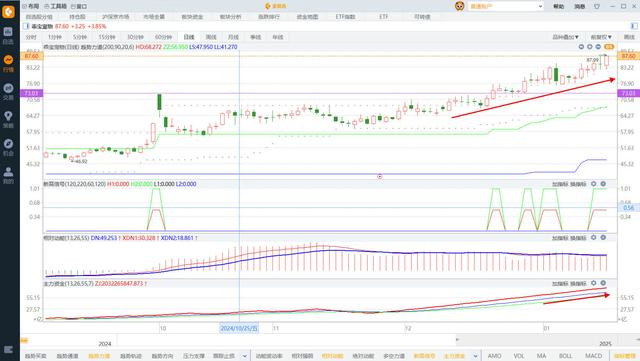This screenshot has height=361, width=640.
Task: Open gear settings of the 主力资金 fund panel
Action: [x=593, y=283]
